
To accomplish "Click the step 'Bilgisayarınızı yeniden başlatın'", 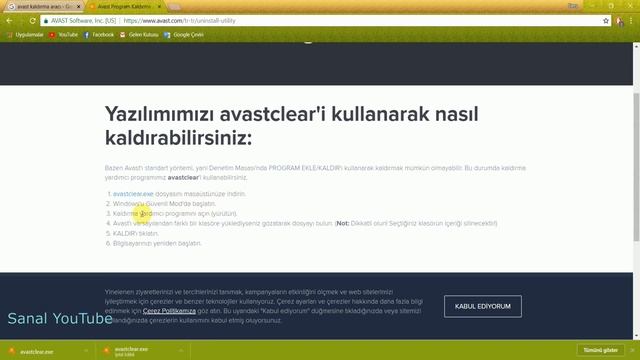I will pos(157,243).
